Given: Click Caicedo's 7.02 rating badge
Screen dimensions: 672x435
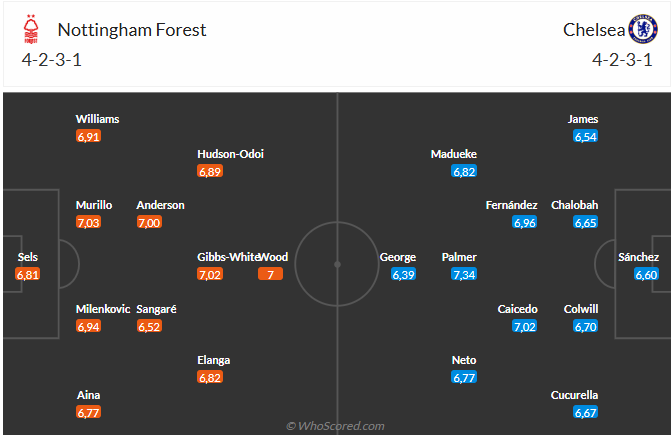Looking at the screenshot, I should click(524, 326).
